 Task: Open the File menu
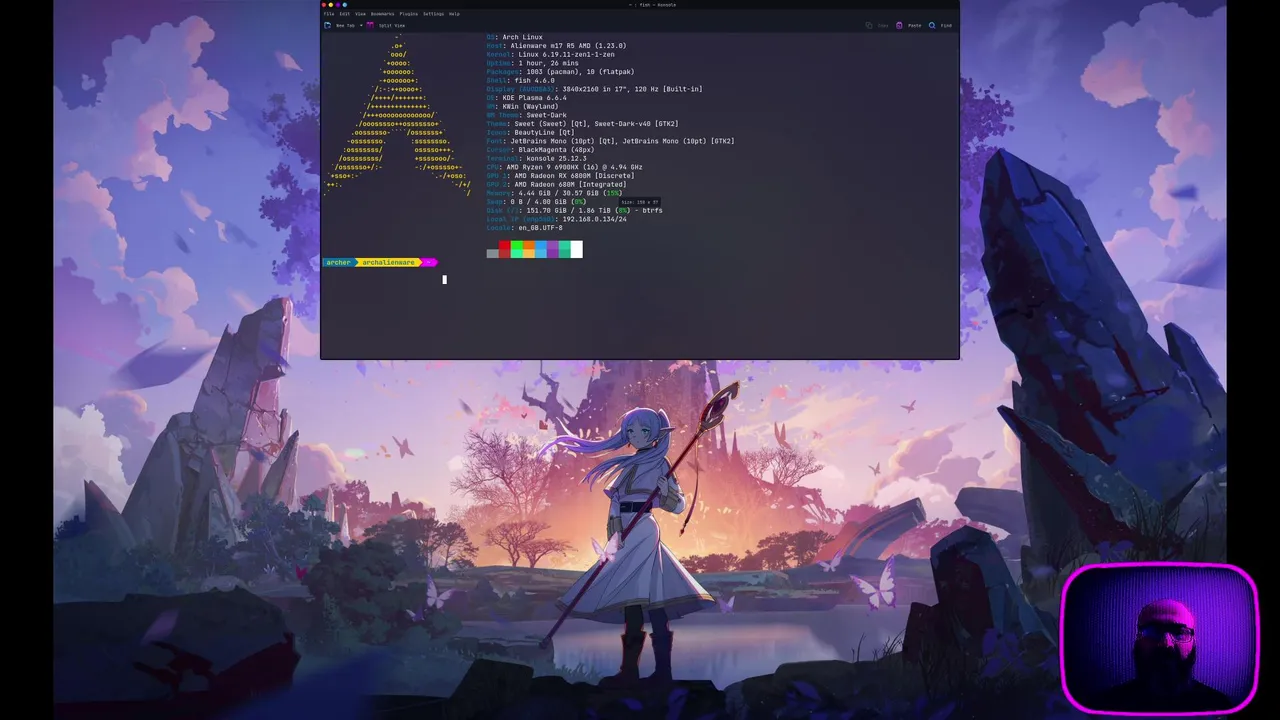coord(329,14)
